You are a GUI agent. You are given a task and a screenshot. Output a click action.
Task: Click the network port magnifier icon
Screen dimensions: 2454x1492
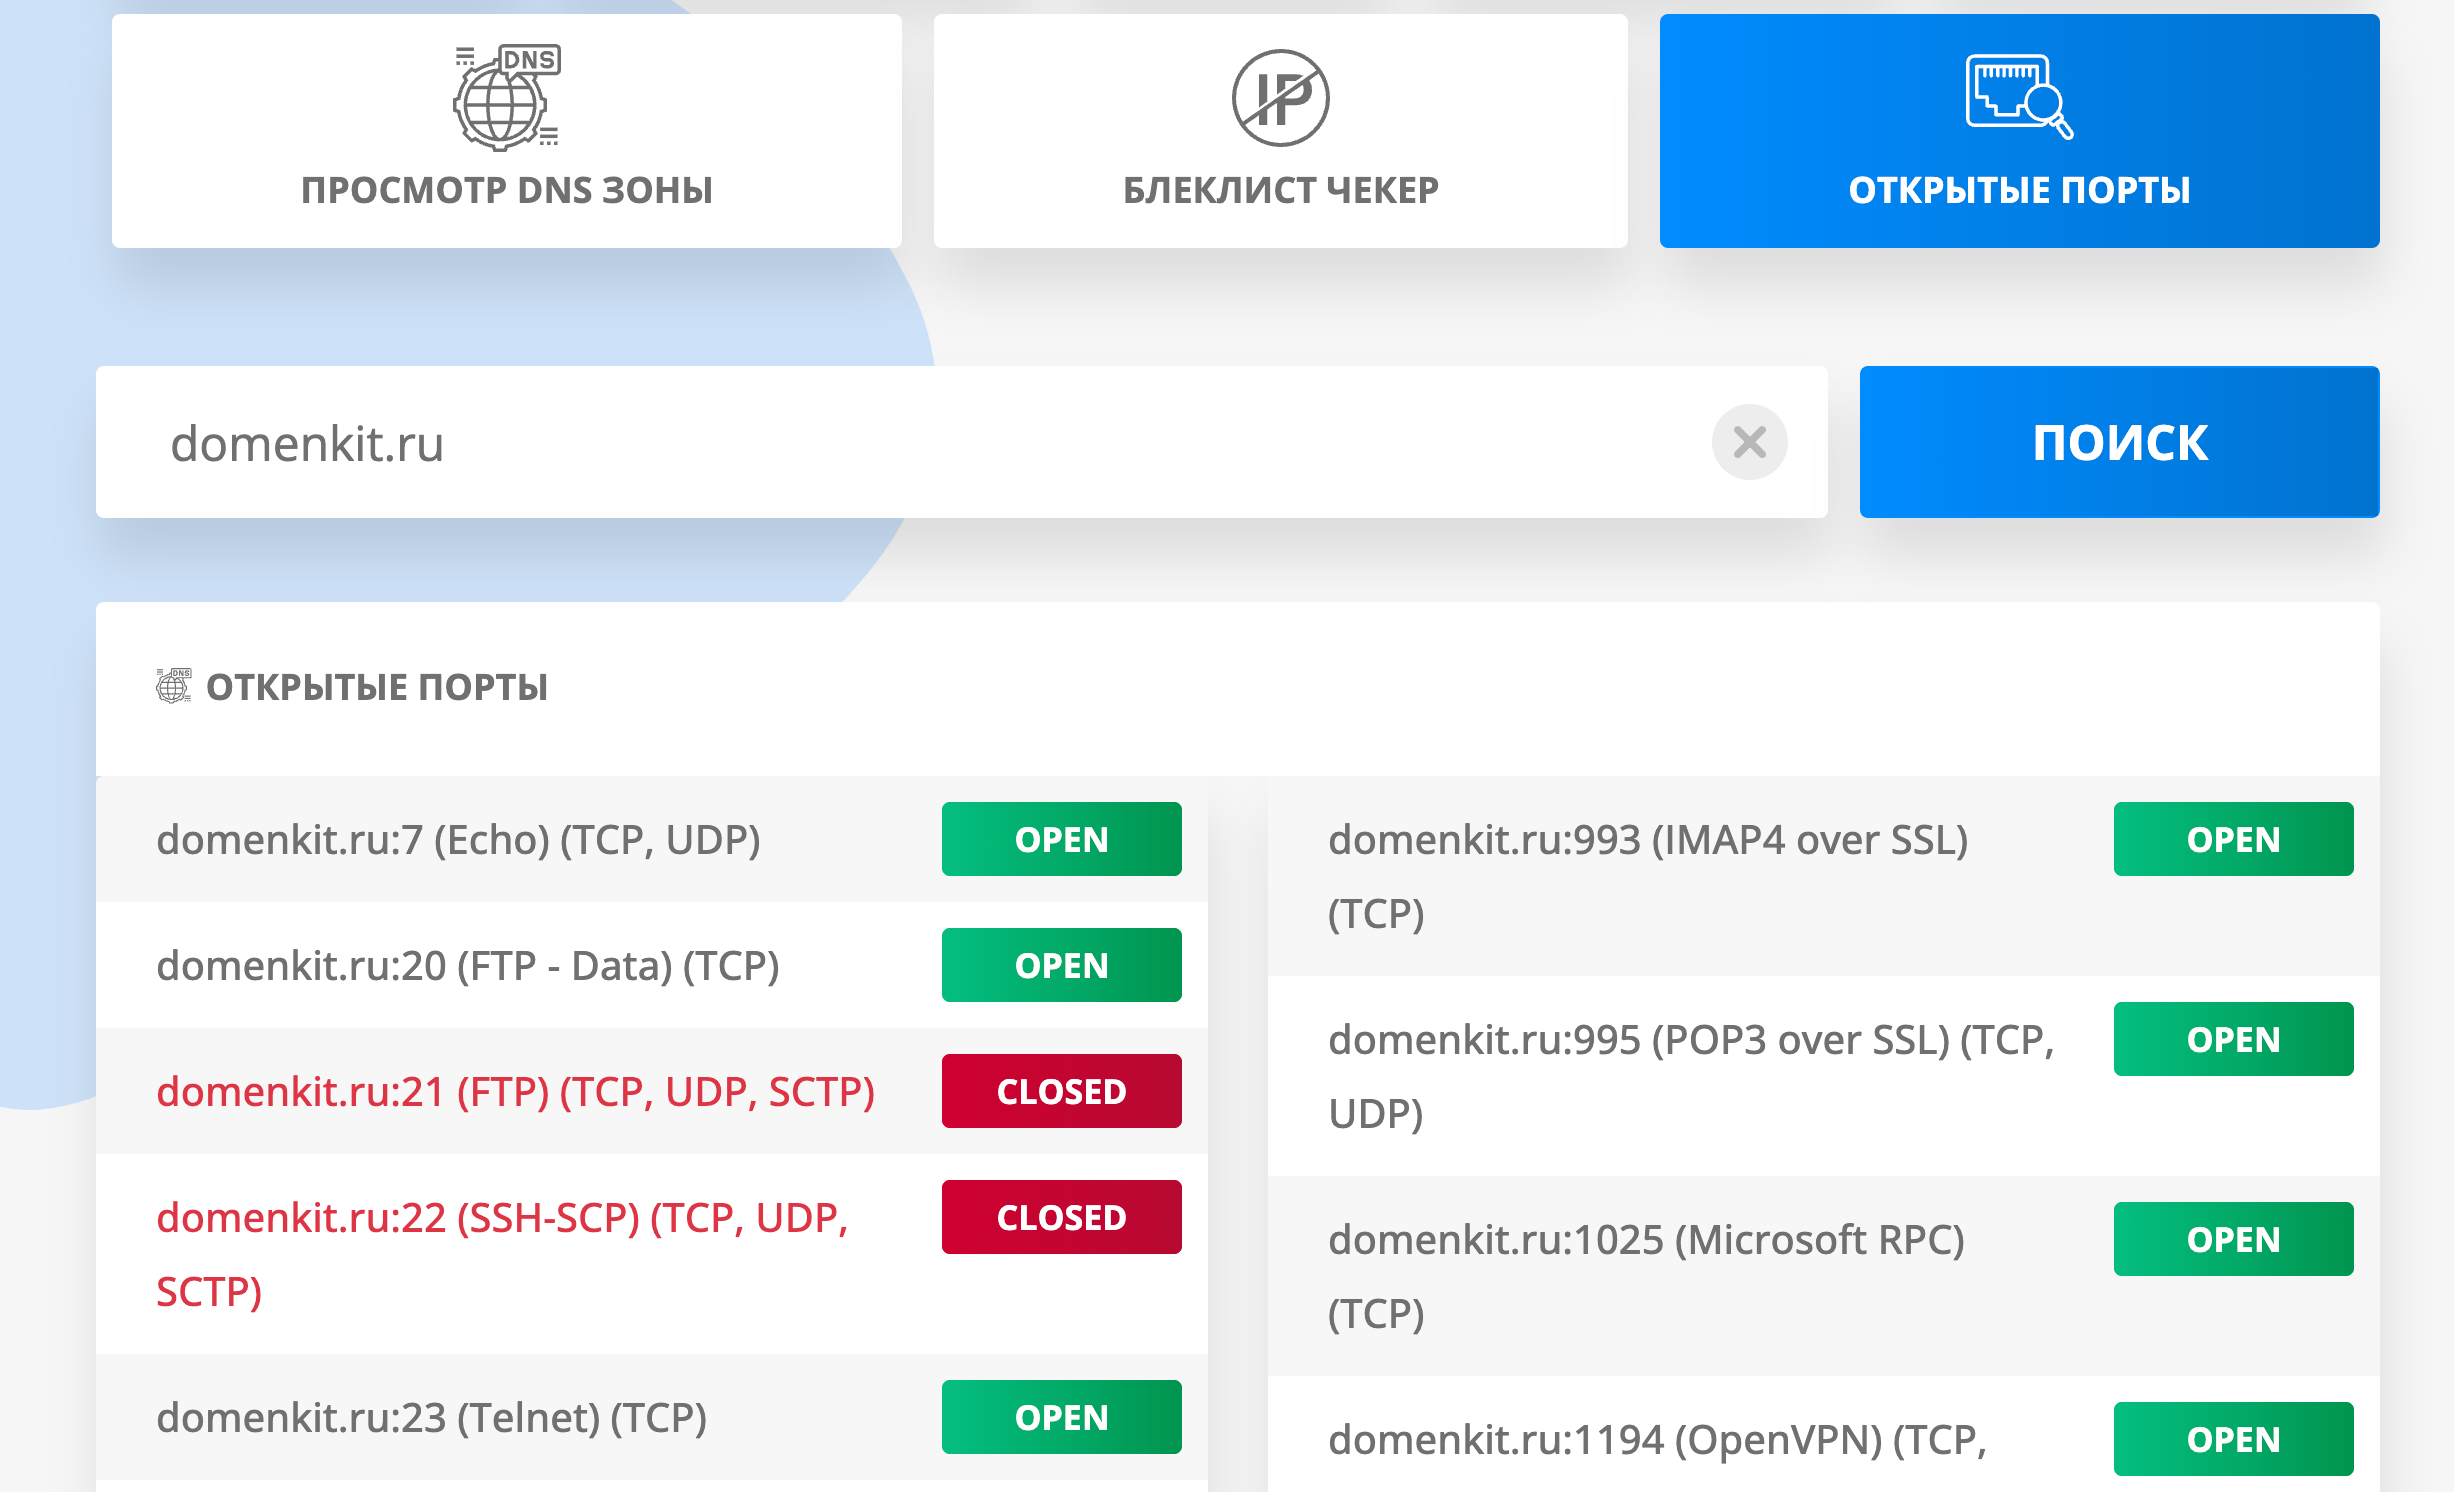tap(2018, 97)
